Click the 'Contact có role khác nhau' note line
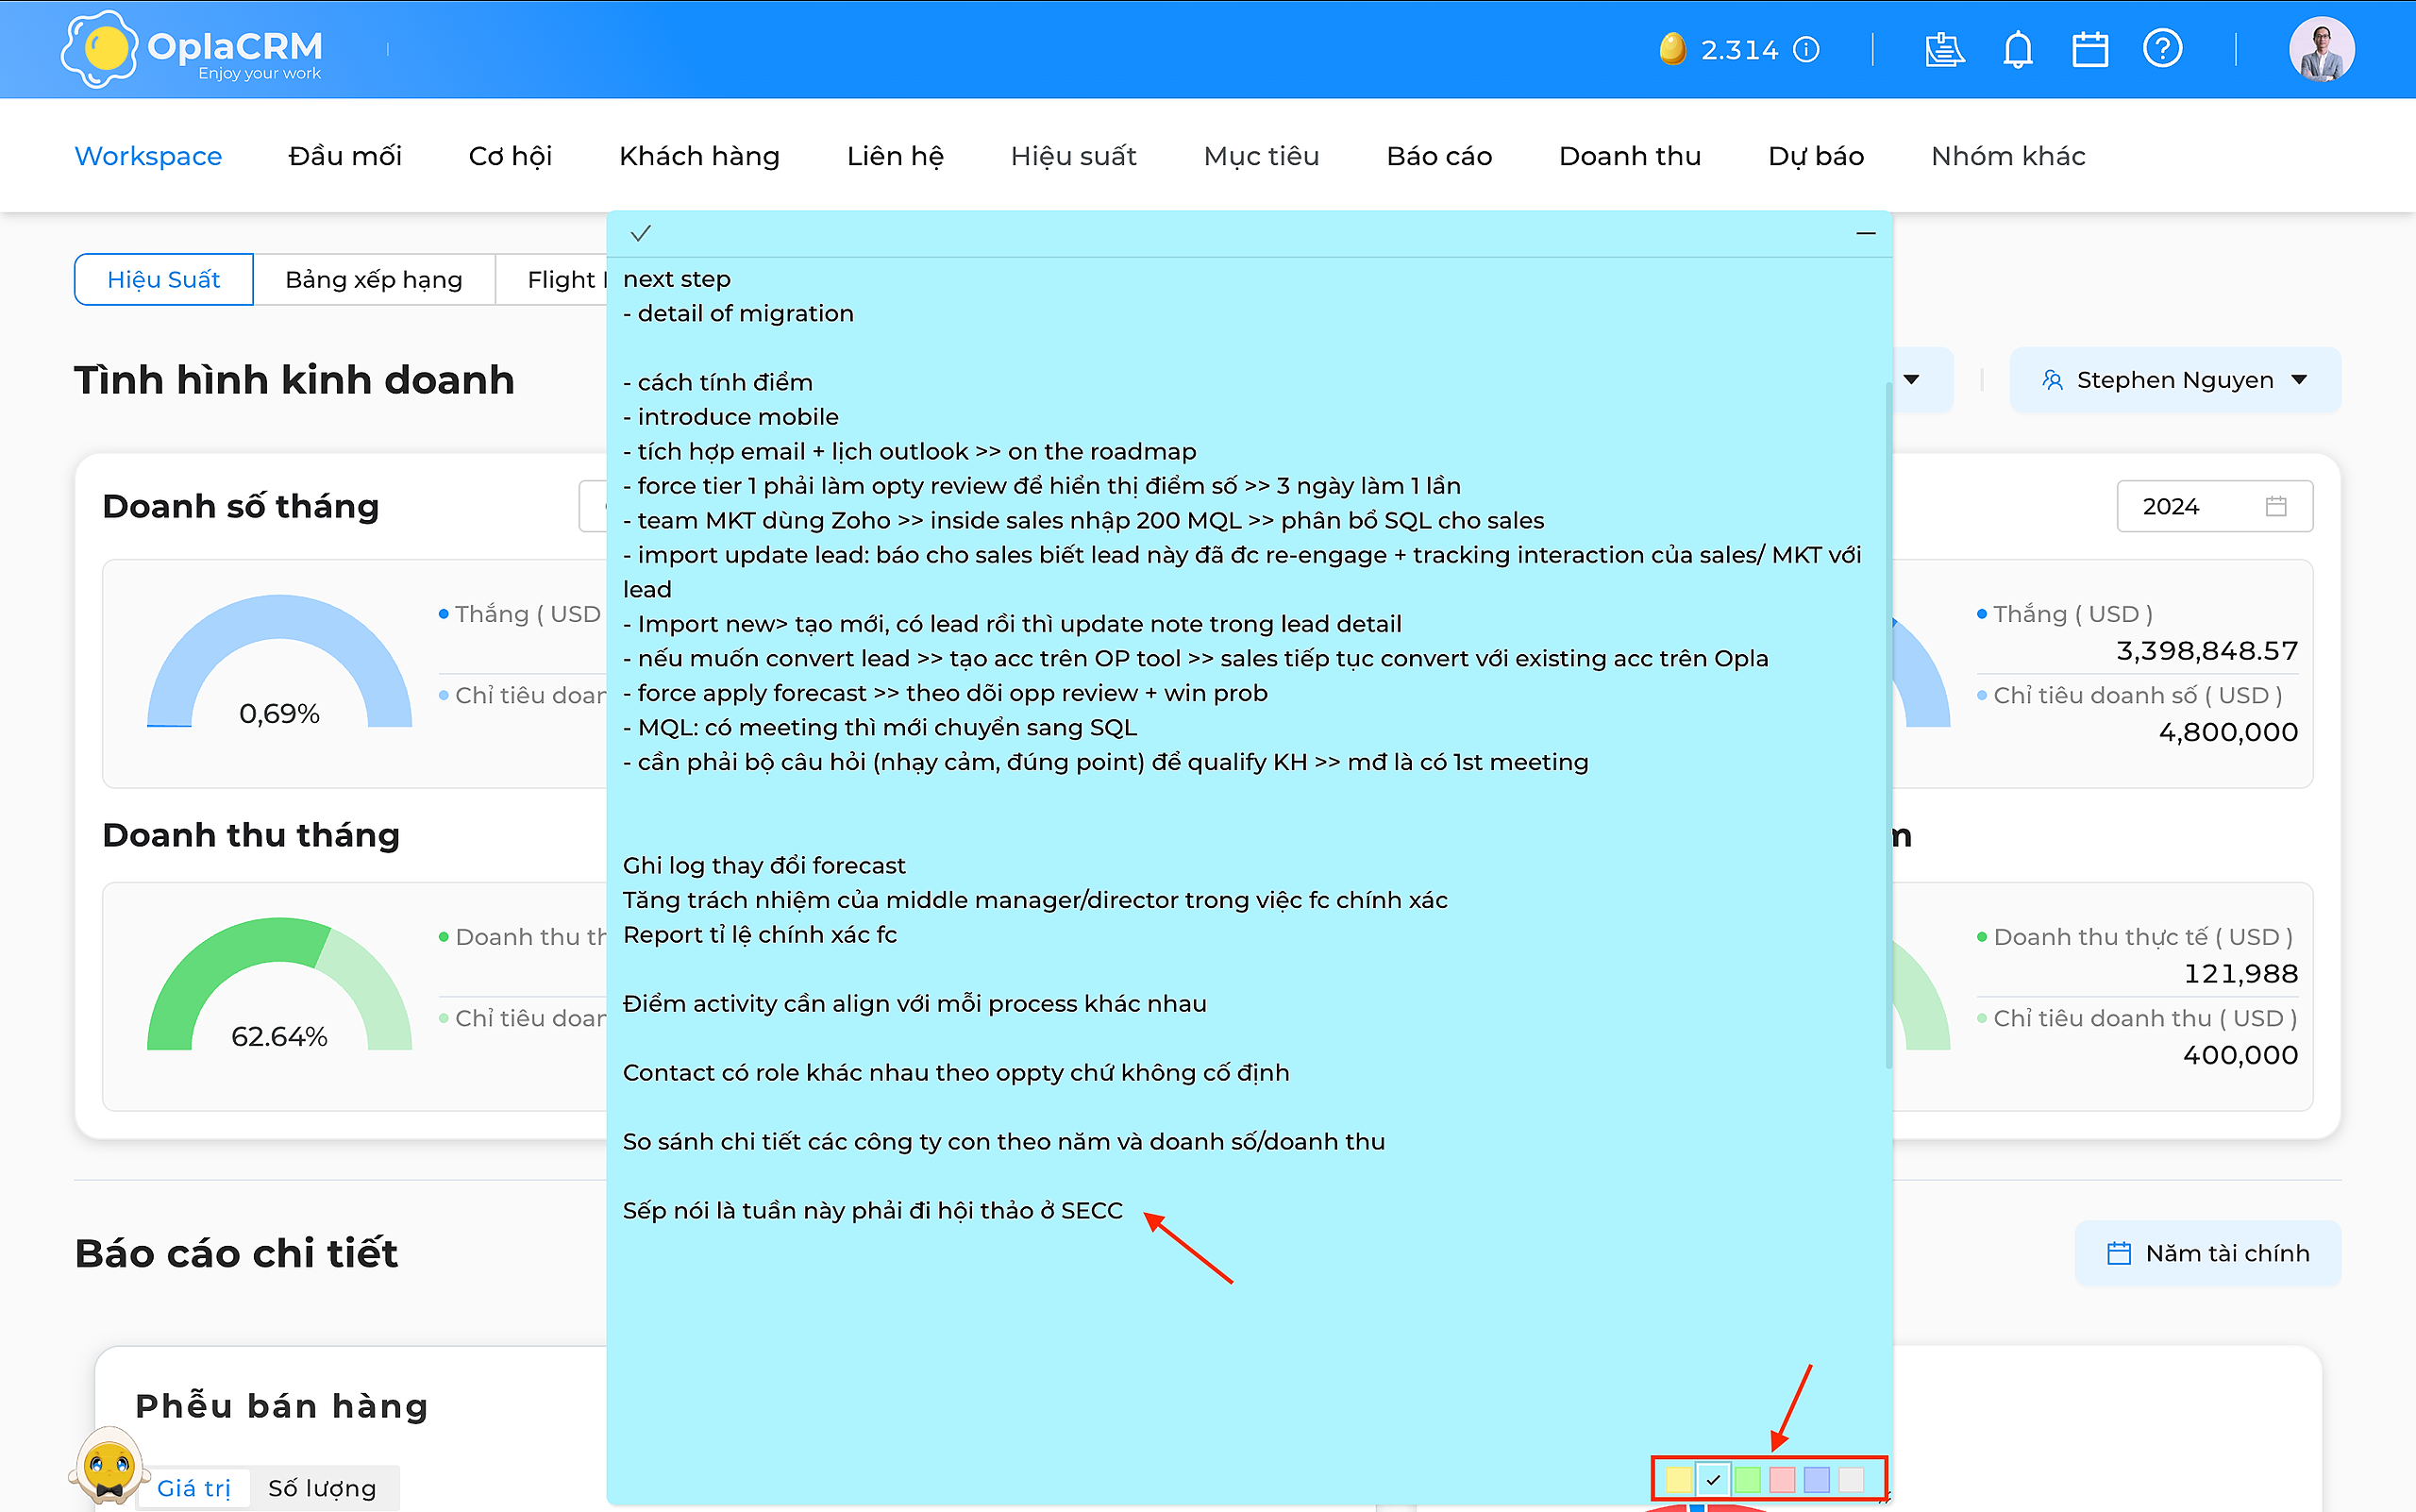The image size is (2416, 1512). (x=956, y=1072)
